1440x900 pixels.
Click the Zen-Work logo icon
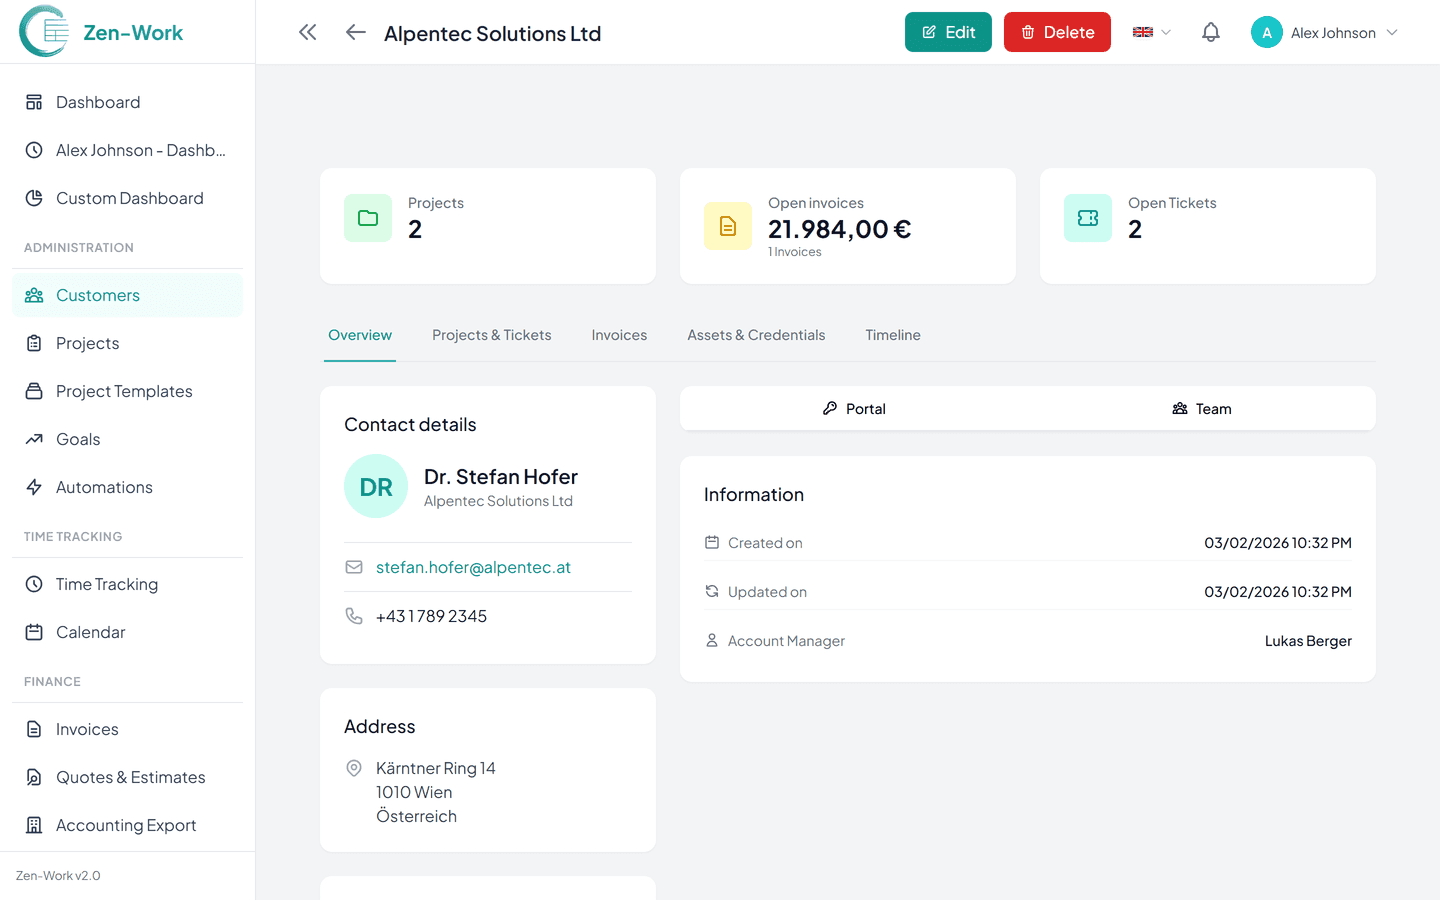coord(44,32)
